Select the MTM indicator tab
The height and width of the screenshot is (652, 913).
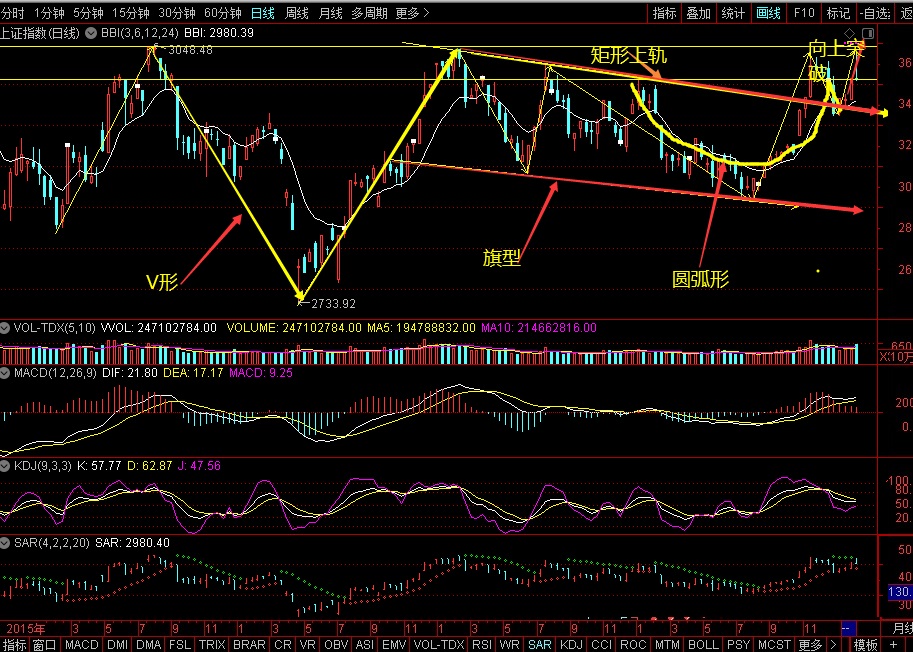point(667,644)
